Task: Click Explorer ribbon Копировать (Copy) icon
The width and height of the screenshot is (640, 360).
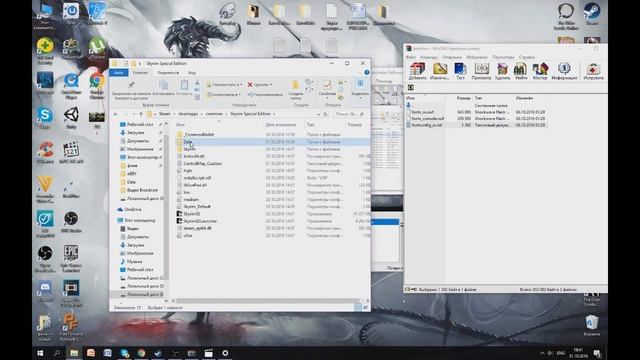Action: 163,85
